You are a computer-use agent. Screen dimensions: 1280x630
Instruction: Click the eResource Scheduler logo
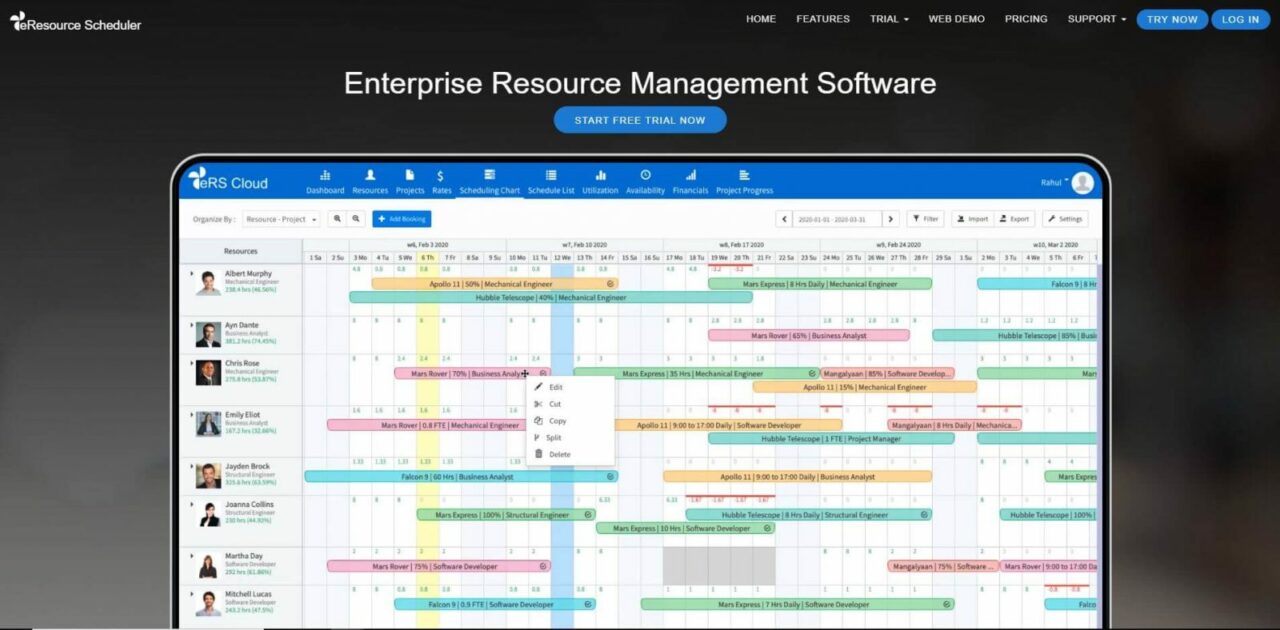pyautogui.click(x=76, y=22)
